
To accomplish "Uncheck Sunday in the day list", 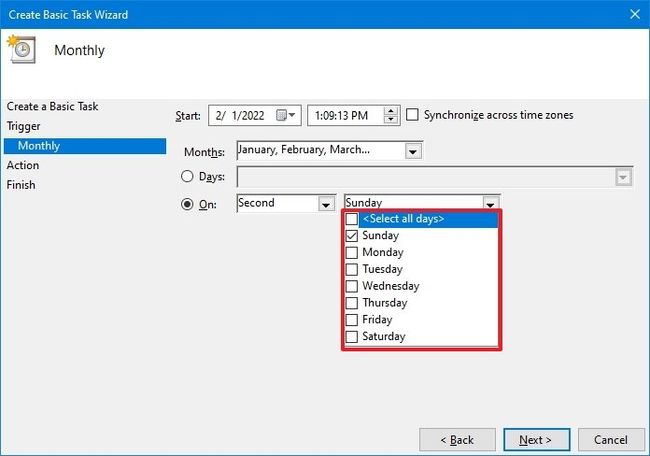I will tap(351, 236).
